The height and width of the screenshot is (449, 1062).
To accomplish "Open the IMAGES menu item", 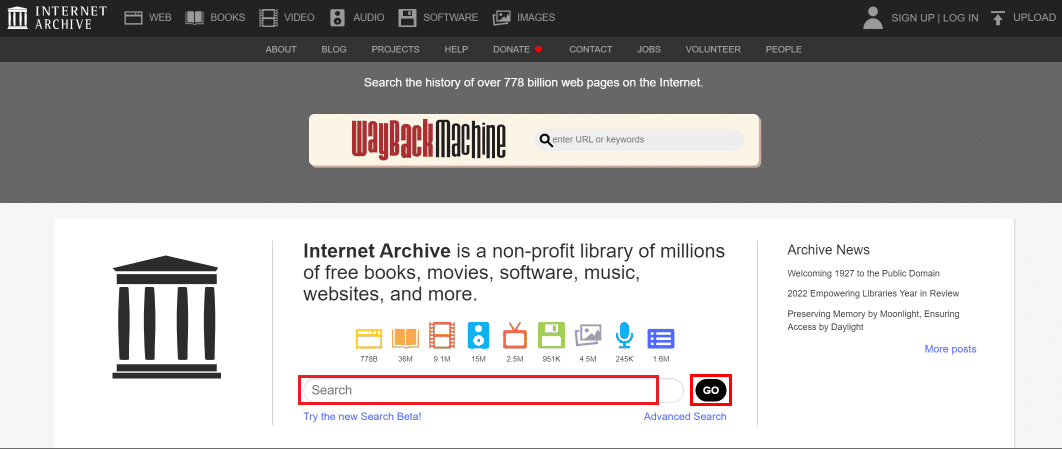I will click(x=536, y=18).
